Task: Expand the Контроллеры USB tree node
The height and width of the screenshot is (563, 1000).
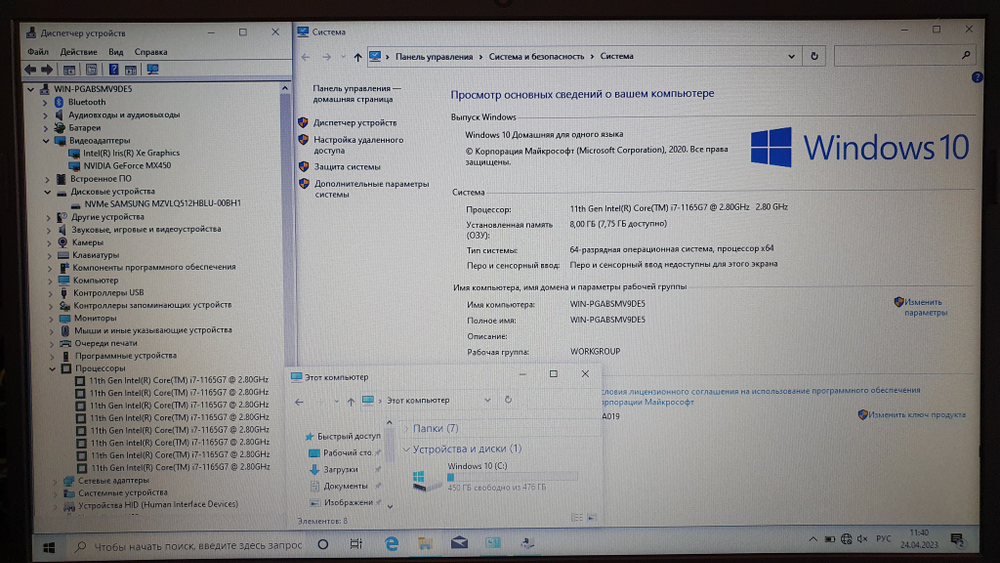Action: [50, 293]
